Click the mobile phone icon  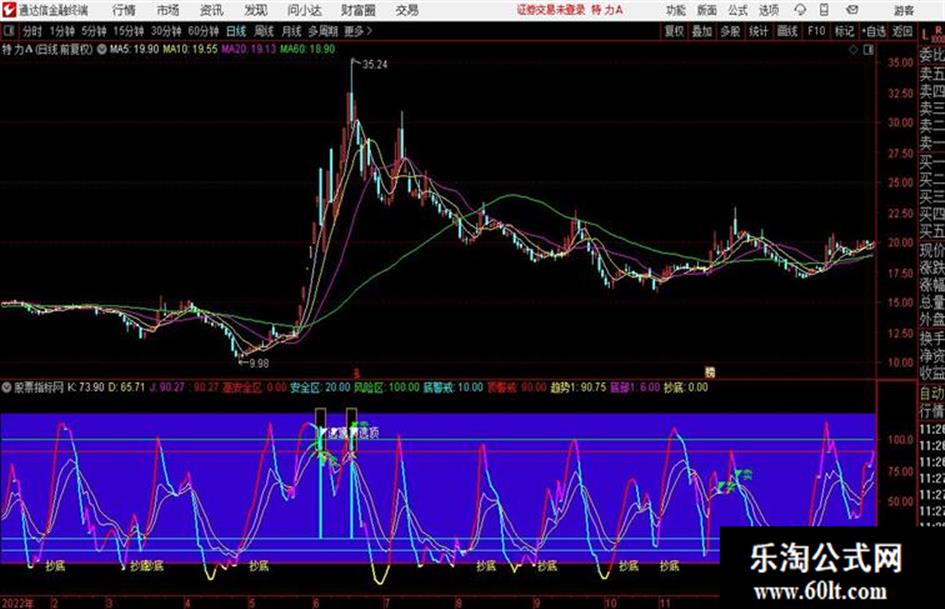point(824,10)
